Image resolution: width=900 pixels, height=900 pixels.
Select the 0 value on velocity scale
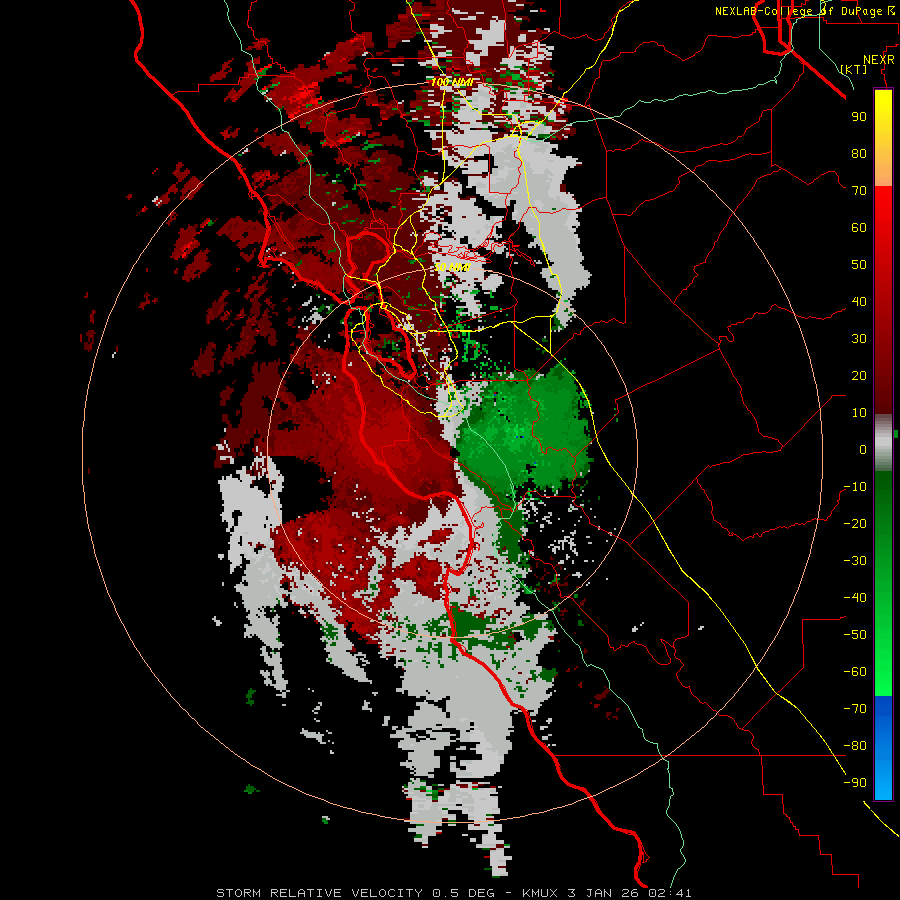click(x=863, y=449)
